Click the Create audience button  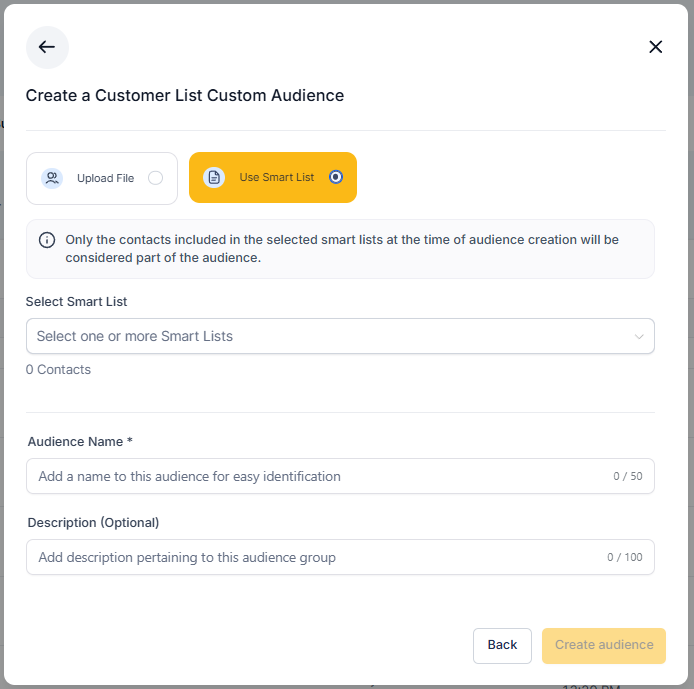(604, 645)
